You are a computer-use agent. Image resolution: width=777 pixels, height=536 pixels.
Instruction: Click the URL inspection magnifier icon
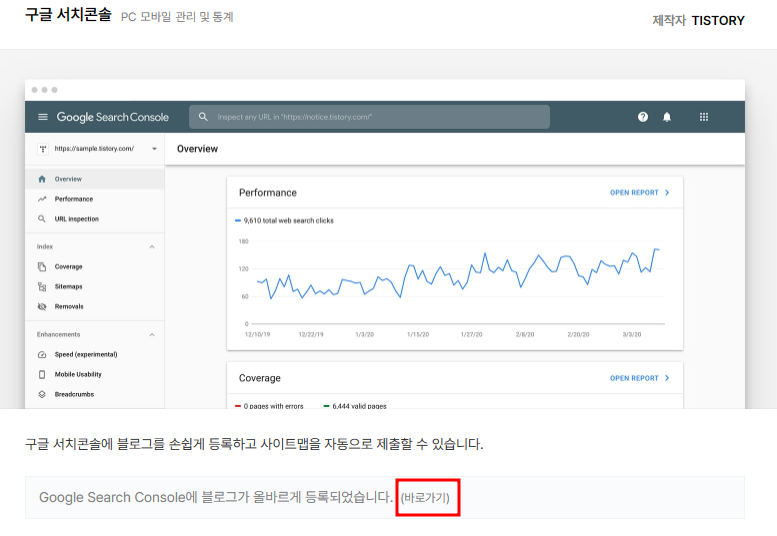(42, 218)
